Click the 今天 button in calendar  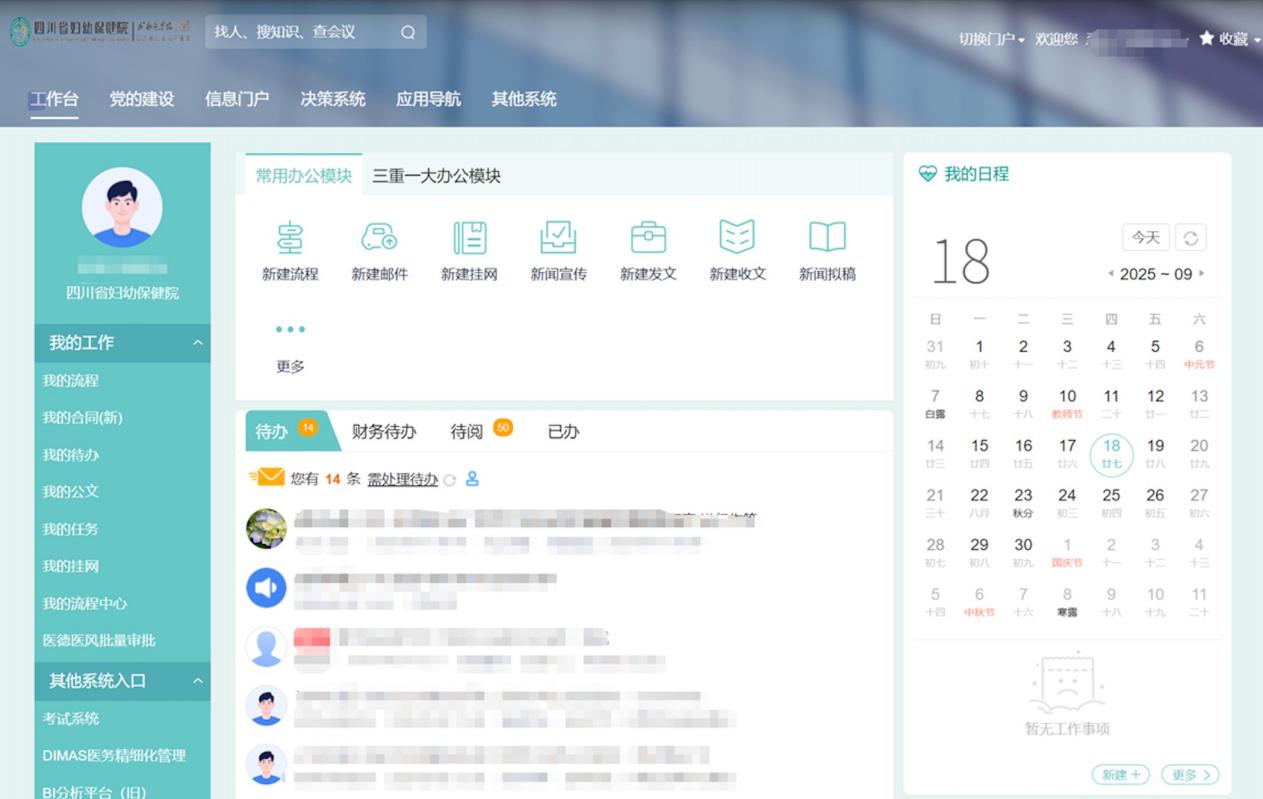[1145, 238]
